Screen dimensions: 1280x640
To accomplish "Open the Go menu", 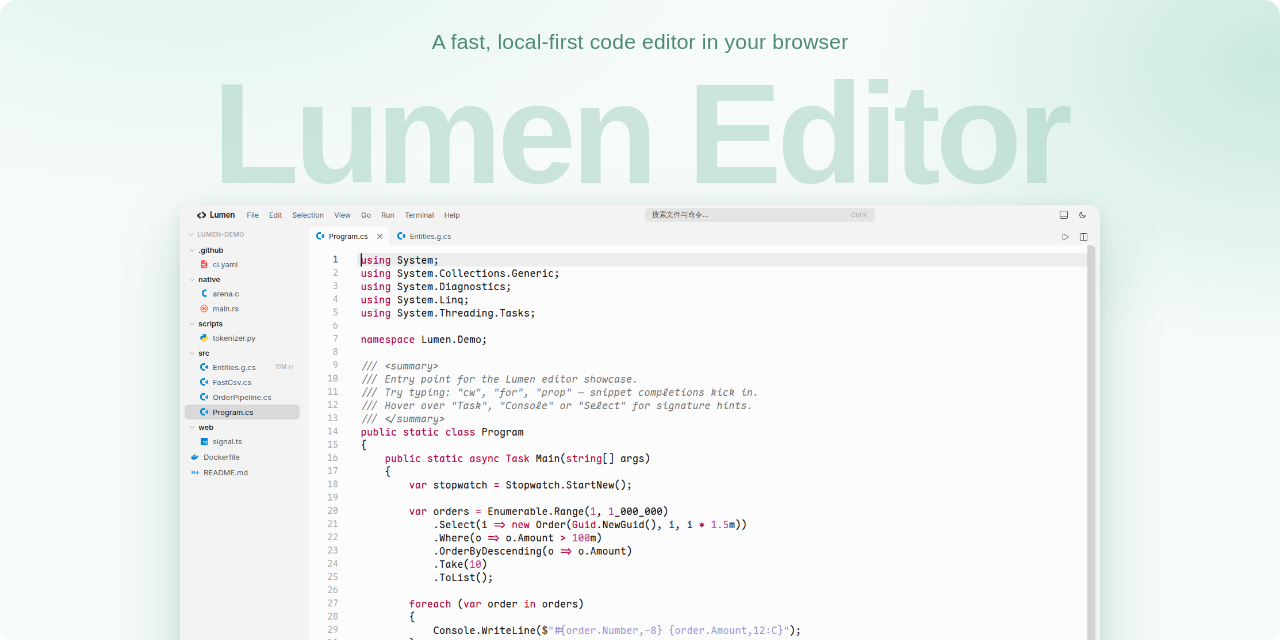I will (366, 215).
